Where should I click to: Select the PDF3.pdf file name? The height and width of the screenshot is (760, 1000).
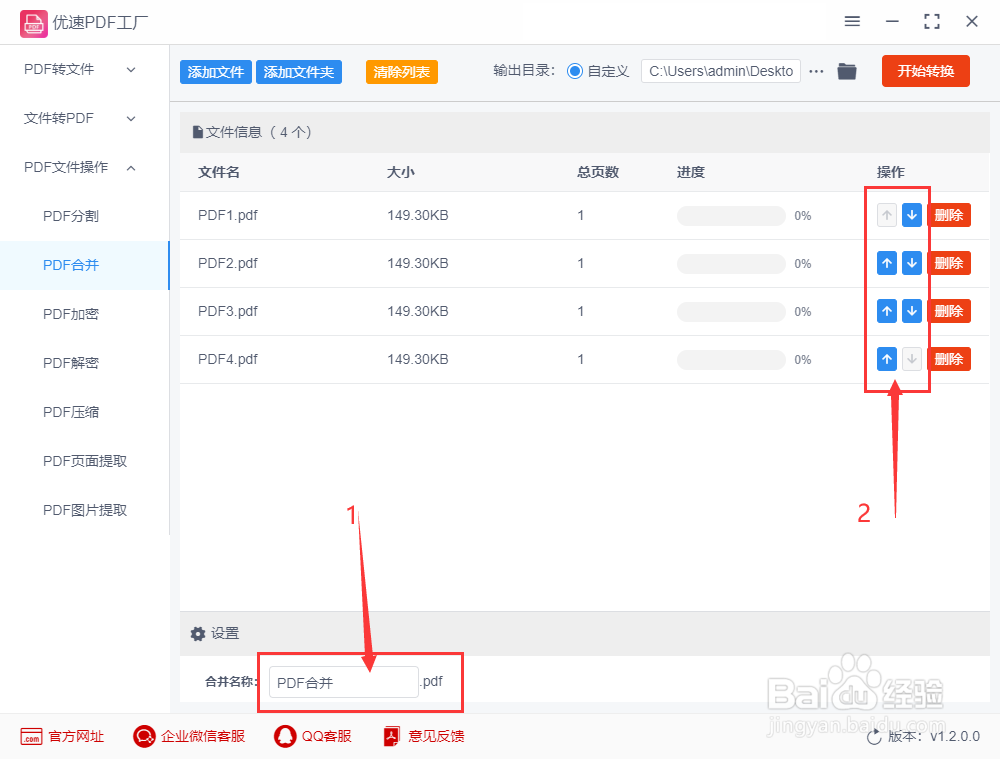click(x=228, y=311)
